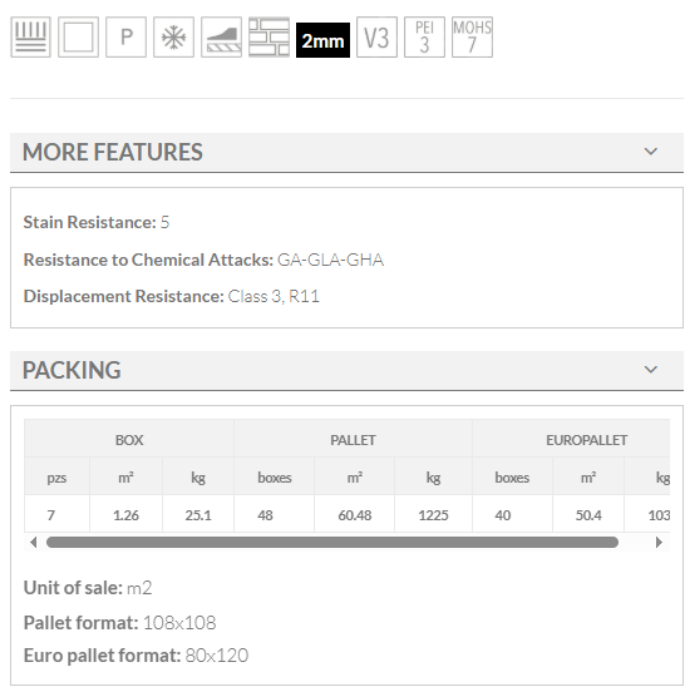Screen dimensions: 700x700
Task: Click the PALLET column group header
Action: pyautogui.click(x=353, y=440)
